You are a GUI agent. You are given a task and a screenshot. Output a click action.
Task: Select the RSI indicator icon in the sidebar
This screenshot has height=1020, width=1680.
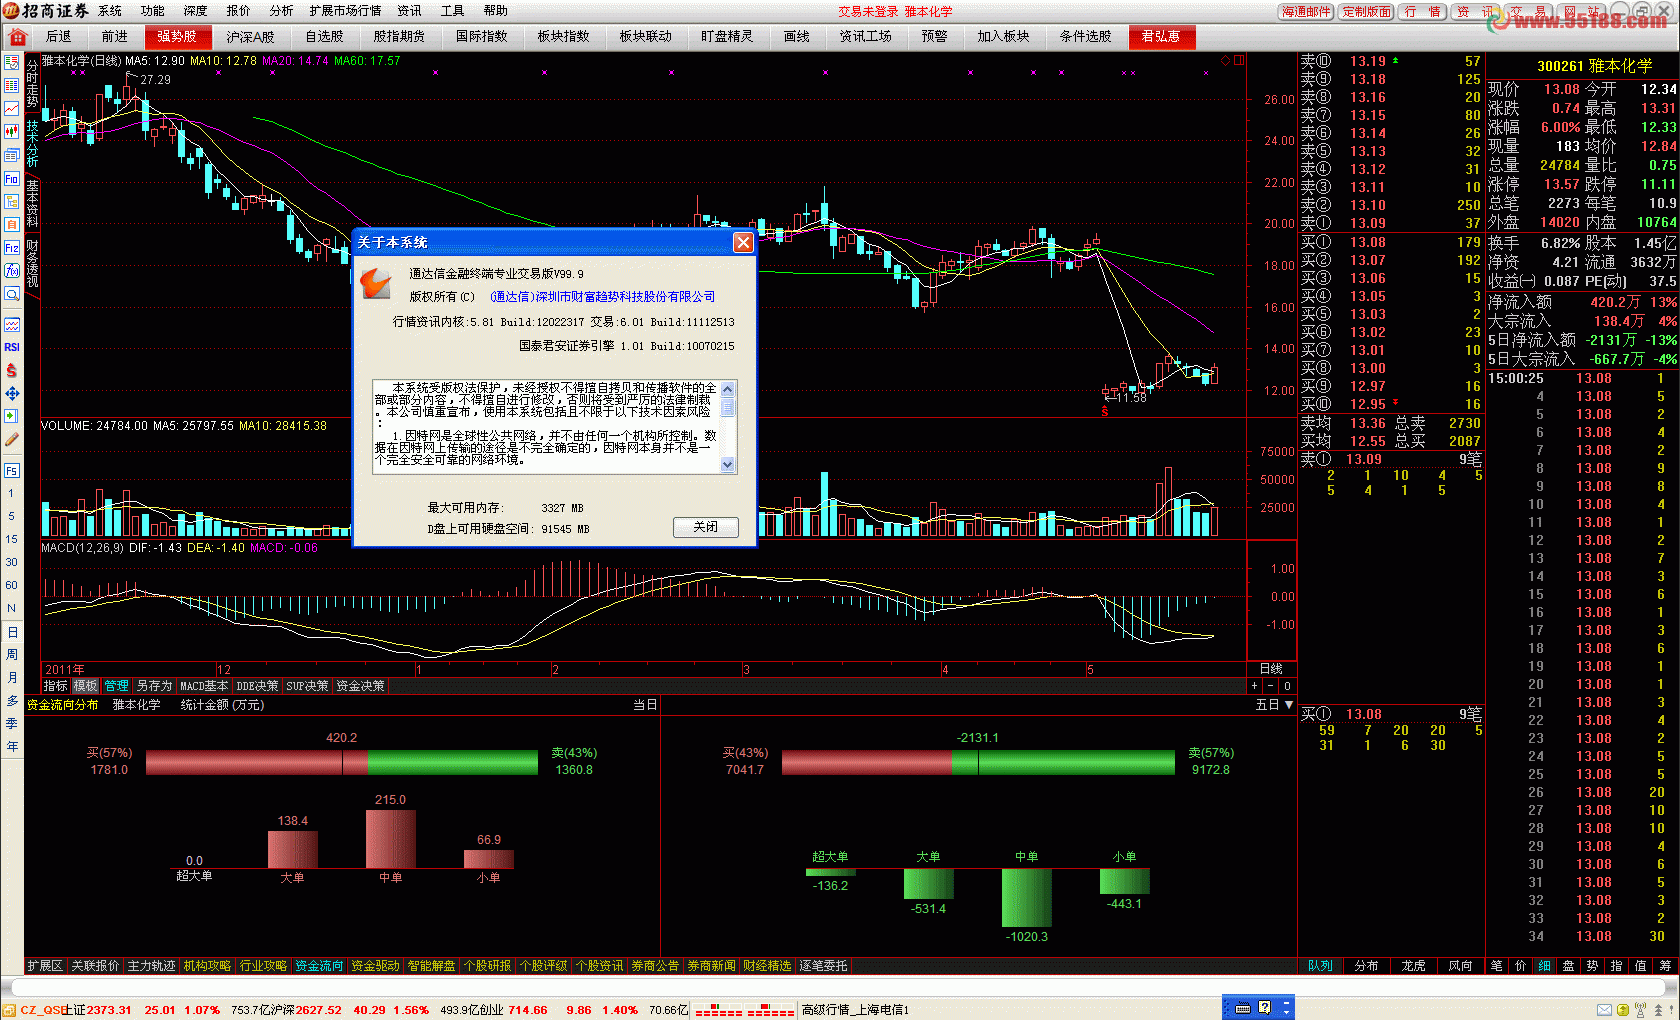[x=12, y=347]
